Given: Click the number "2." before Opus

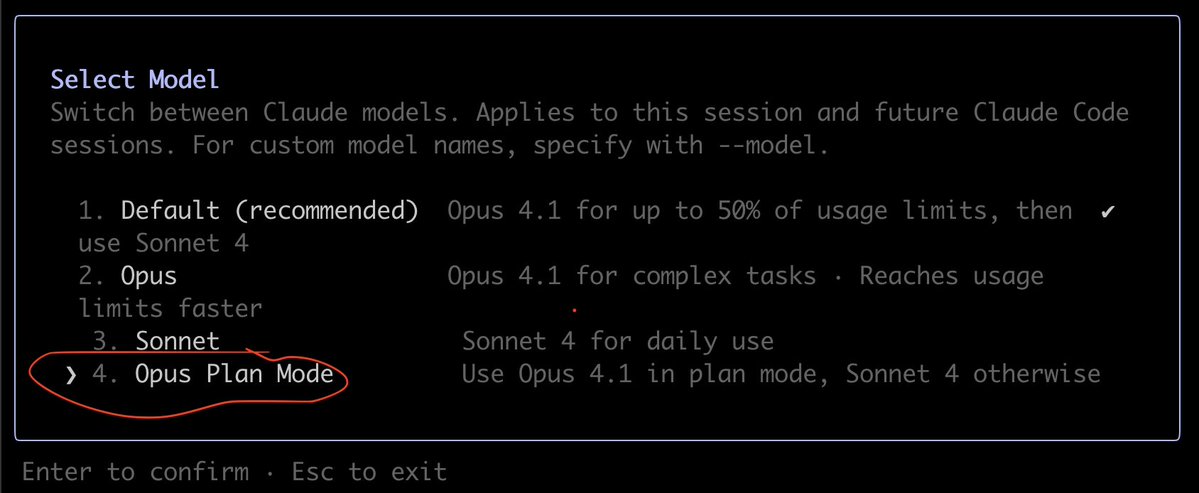Looking at the screenshot, I should [93, 275].
